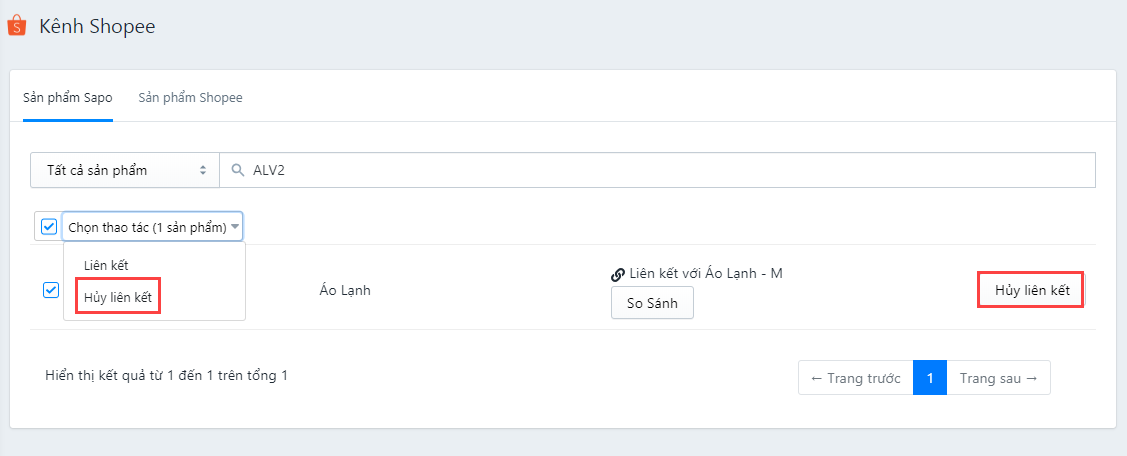
Task: Go to next page with Trang sau
Action: tap(998, 378)
